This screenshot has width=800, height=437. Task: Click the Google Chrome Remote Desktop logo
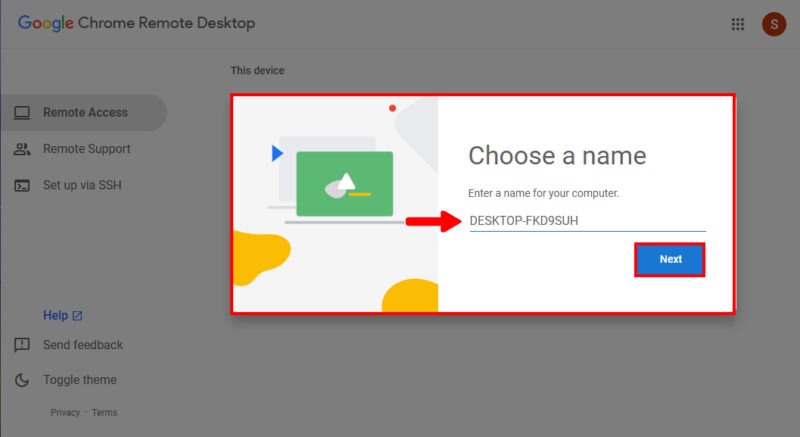(x=136, y=23)
